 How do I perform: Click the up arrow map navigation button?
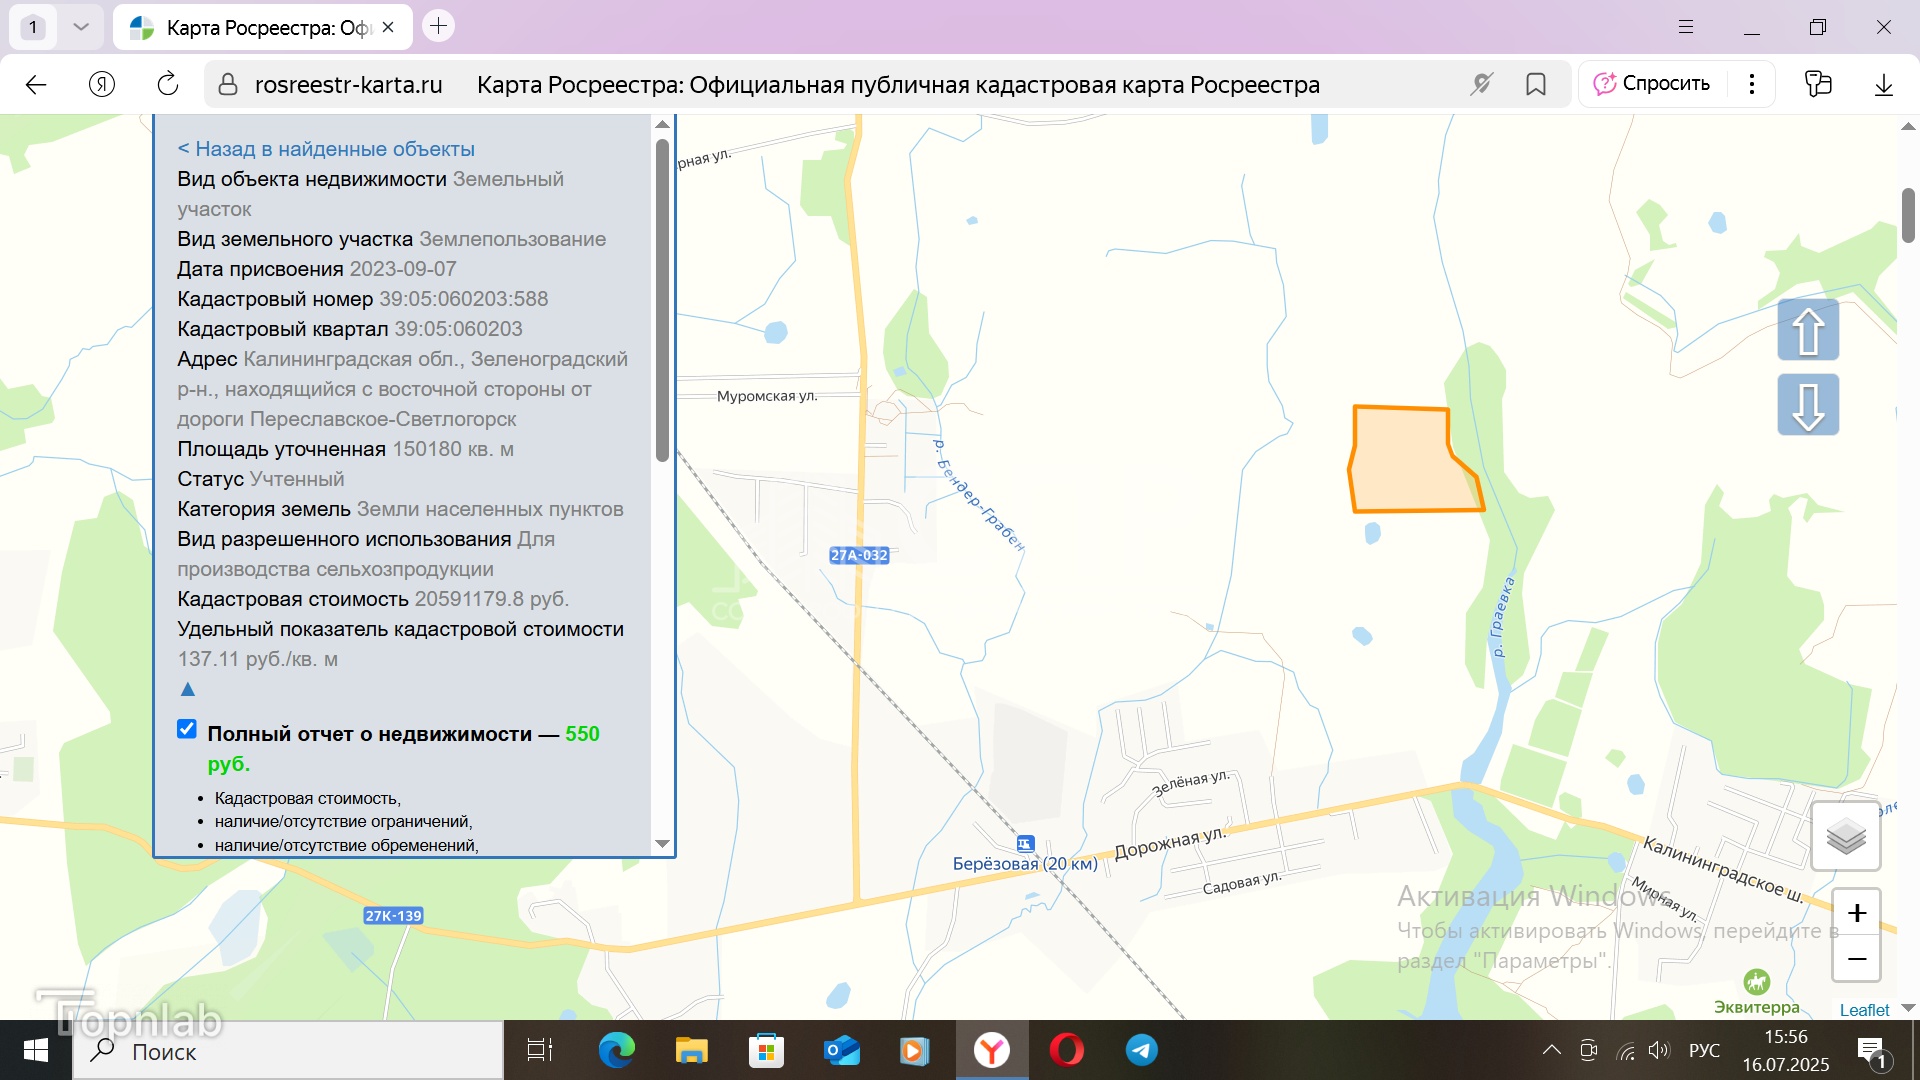point(1808,330)
